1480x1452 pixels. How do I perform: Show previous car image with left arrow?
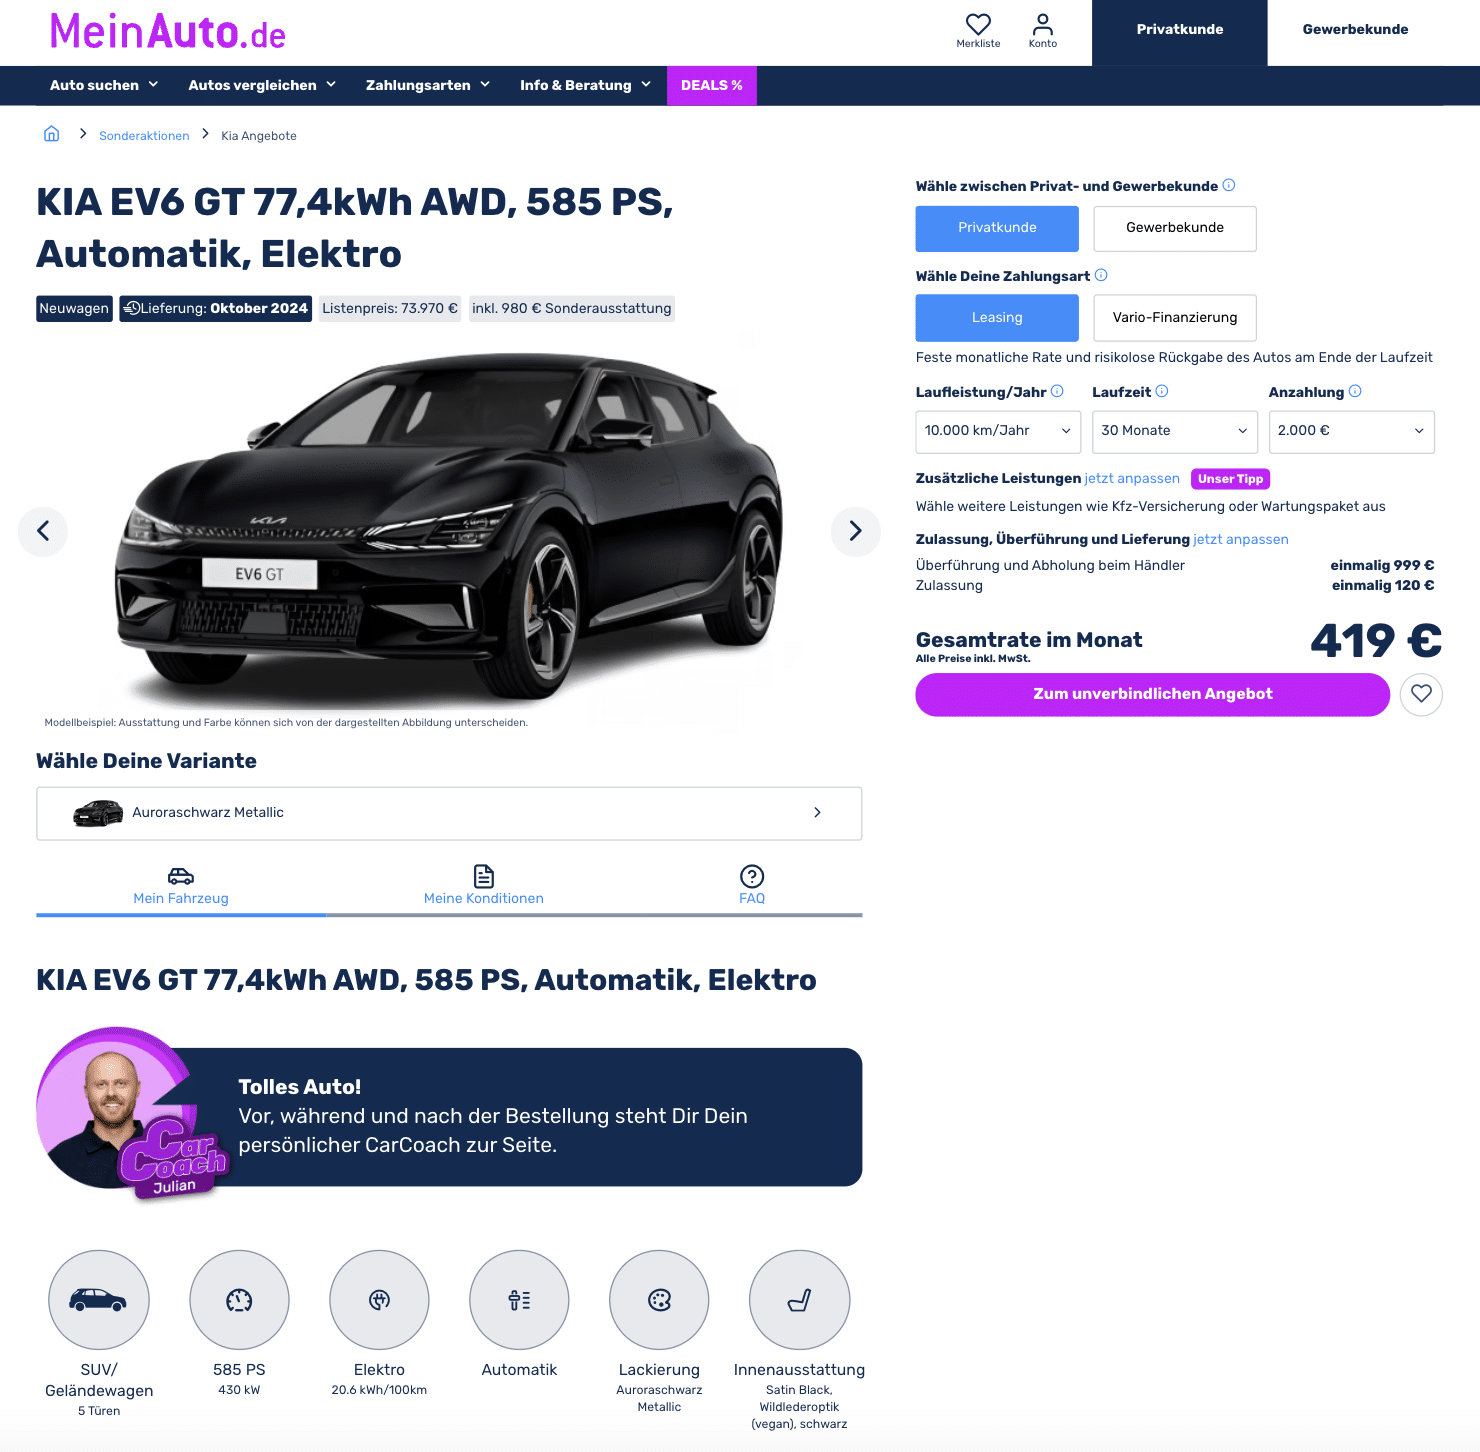tap(43, 531)
